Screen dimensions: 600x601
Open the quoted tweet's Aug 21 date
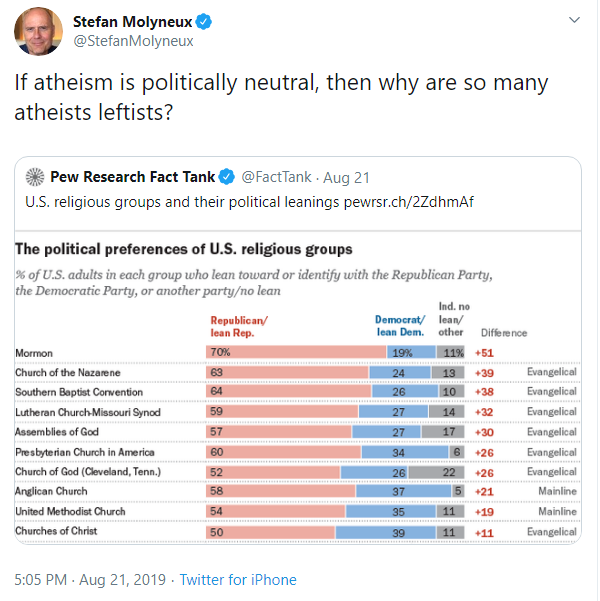(x=349, y=177)
